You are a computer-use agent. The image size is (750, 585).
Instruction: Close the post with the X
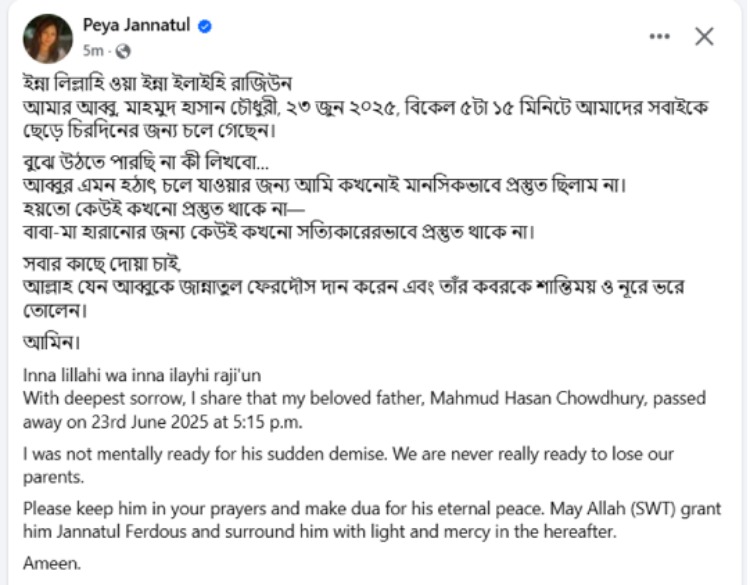[704, 37]
